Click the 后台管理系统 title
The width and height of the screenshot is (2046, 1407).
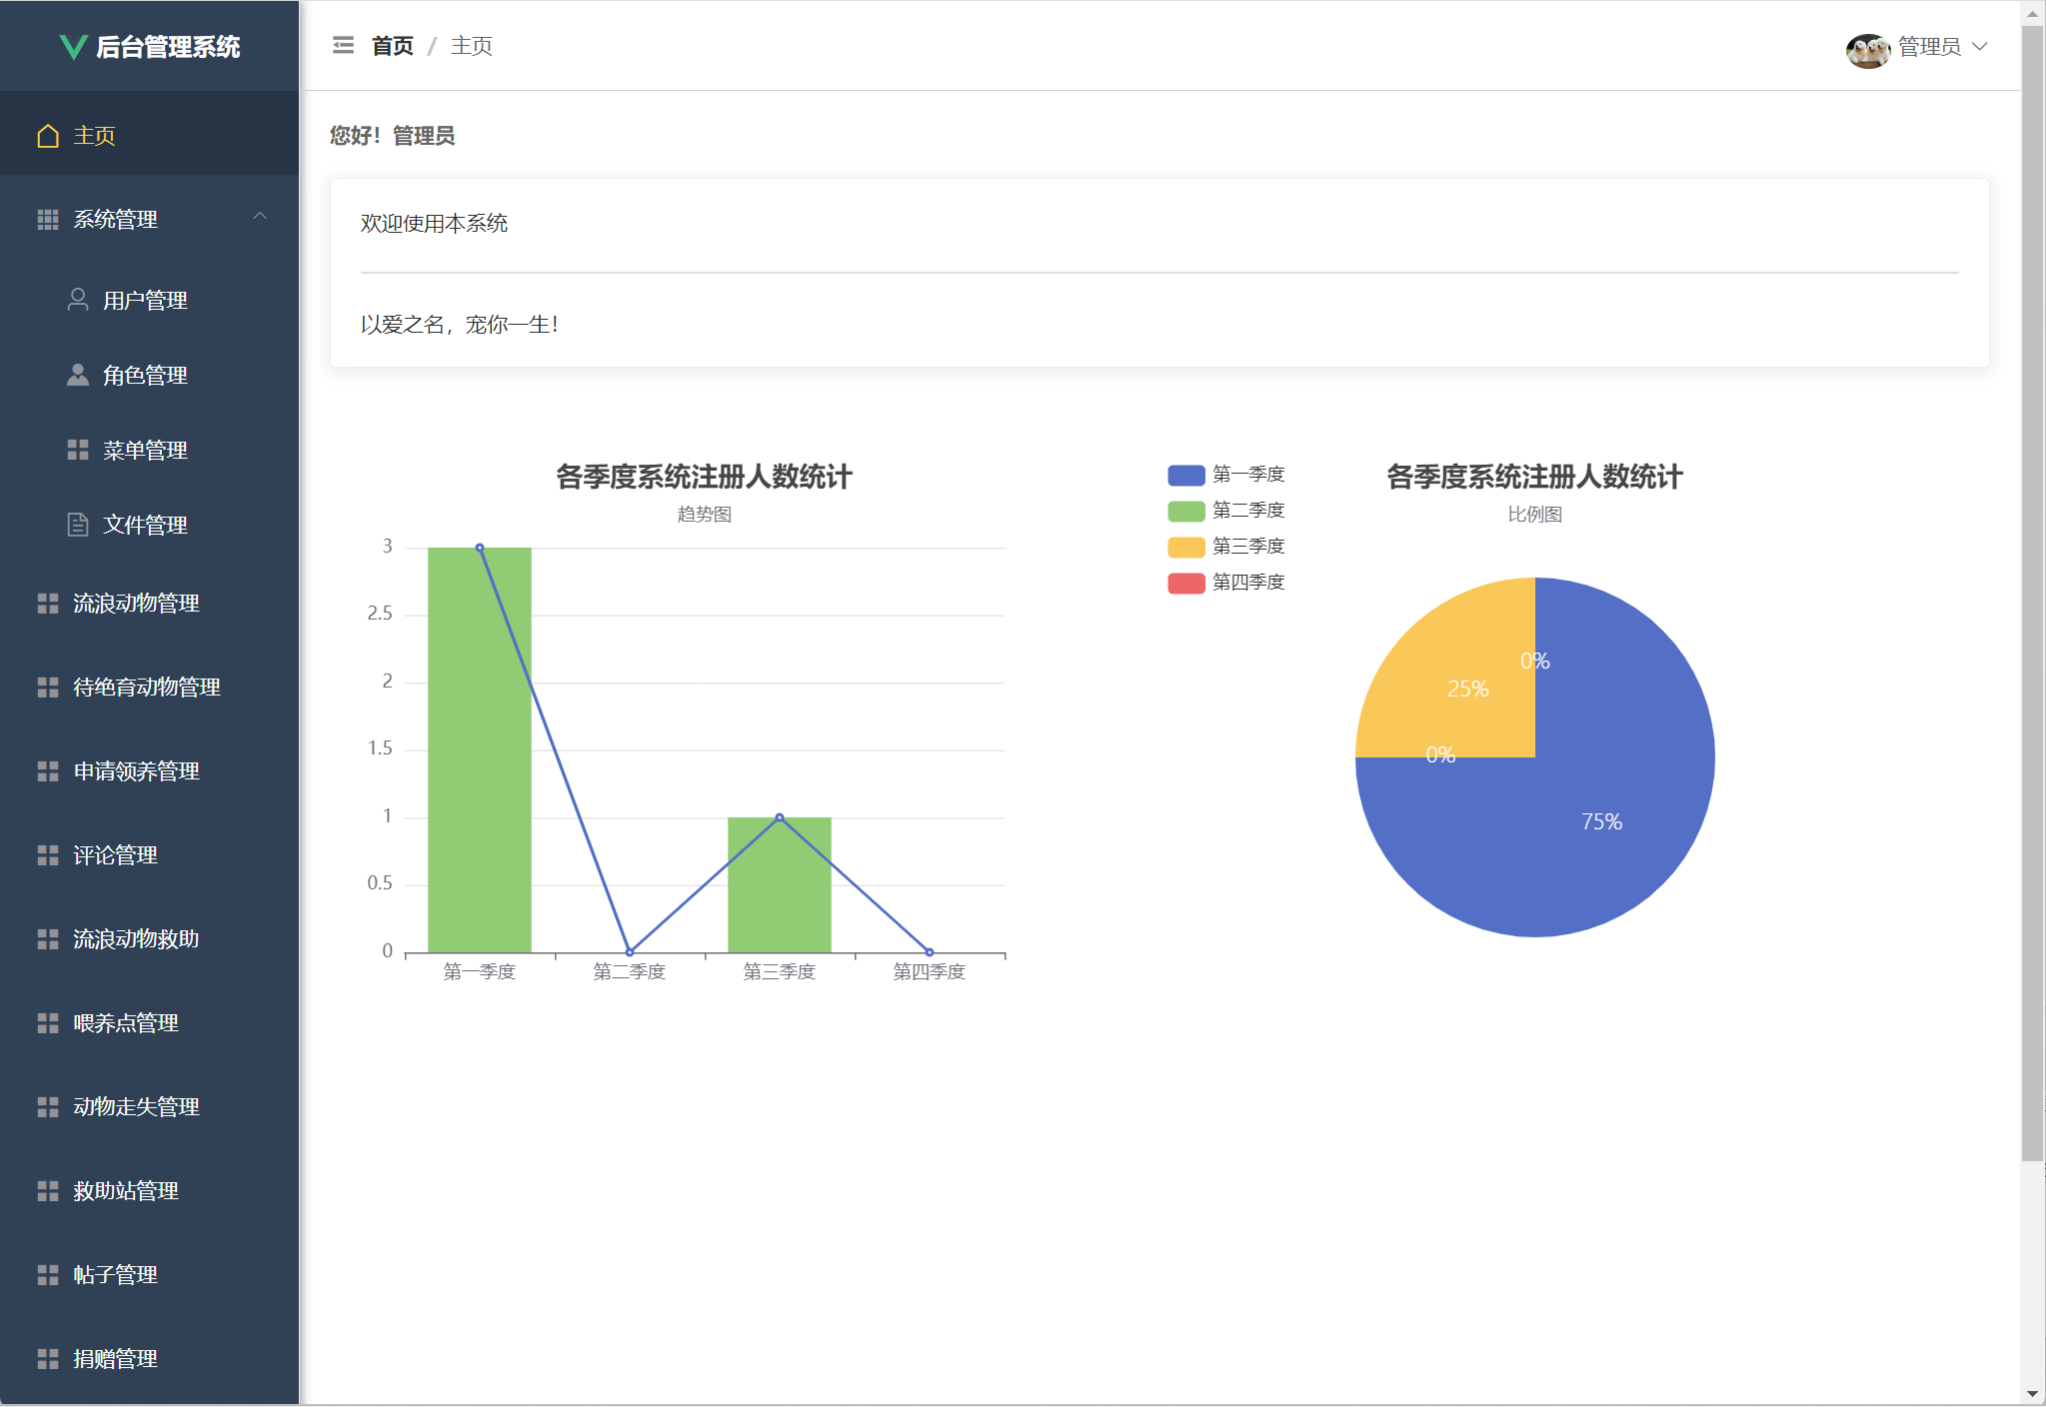click(x=168, y=47)
